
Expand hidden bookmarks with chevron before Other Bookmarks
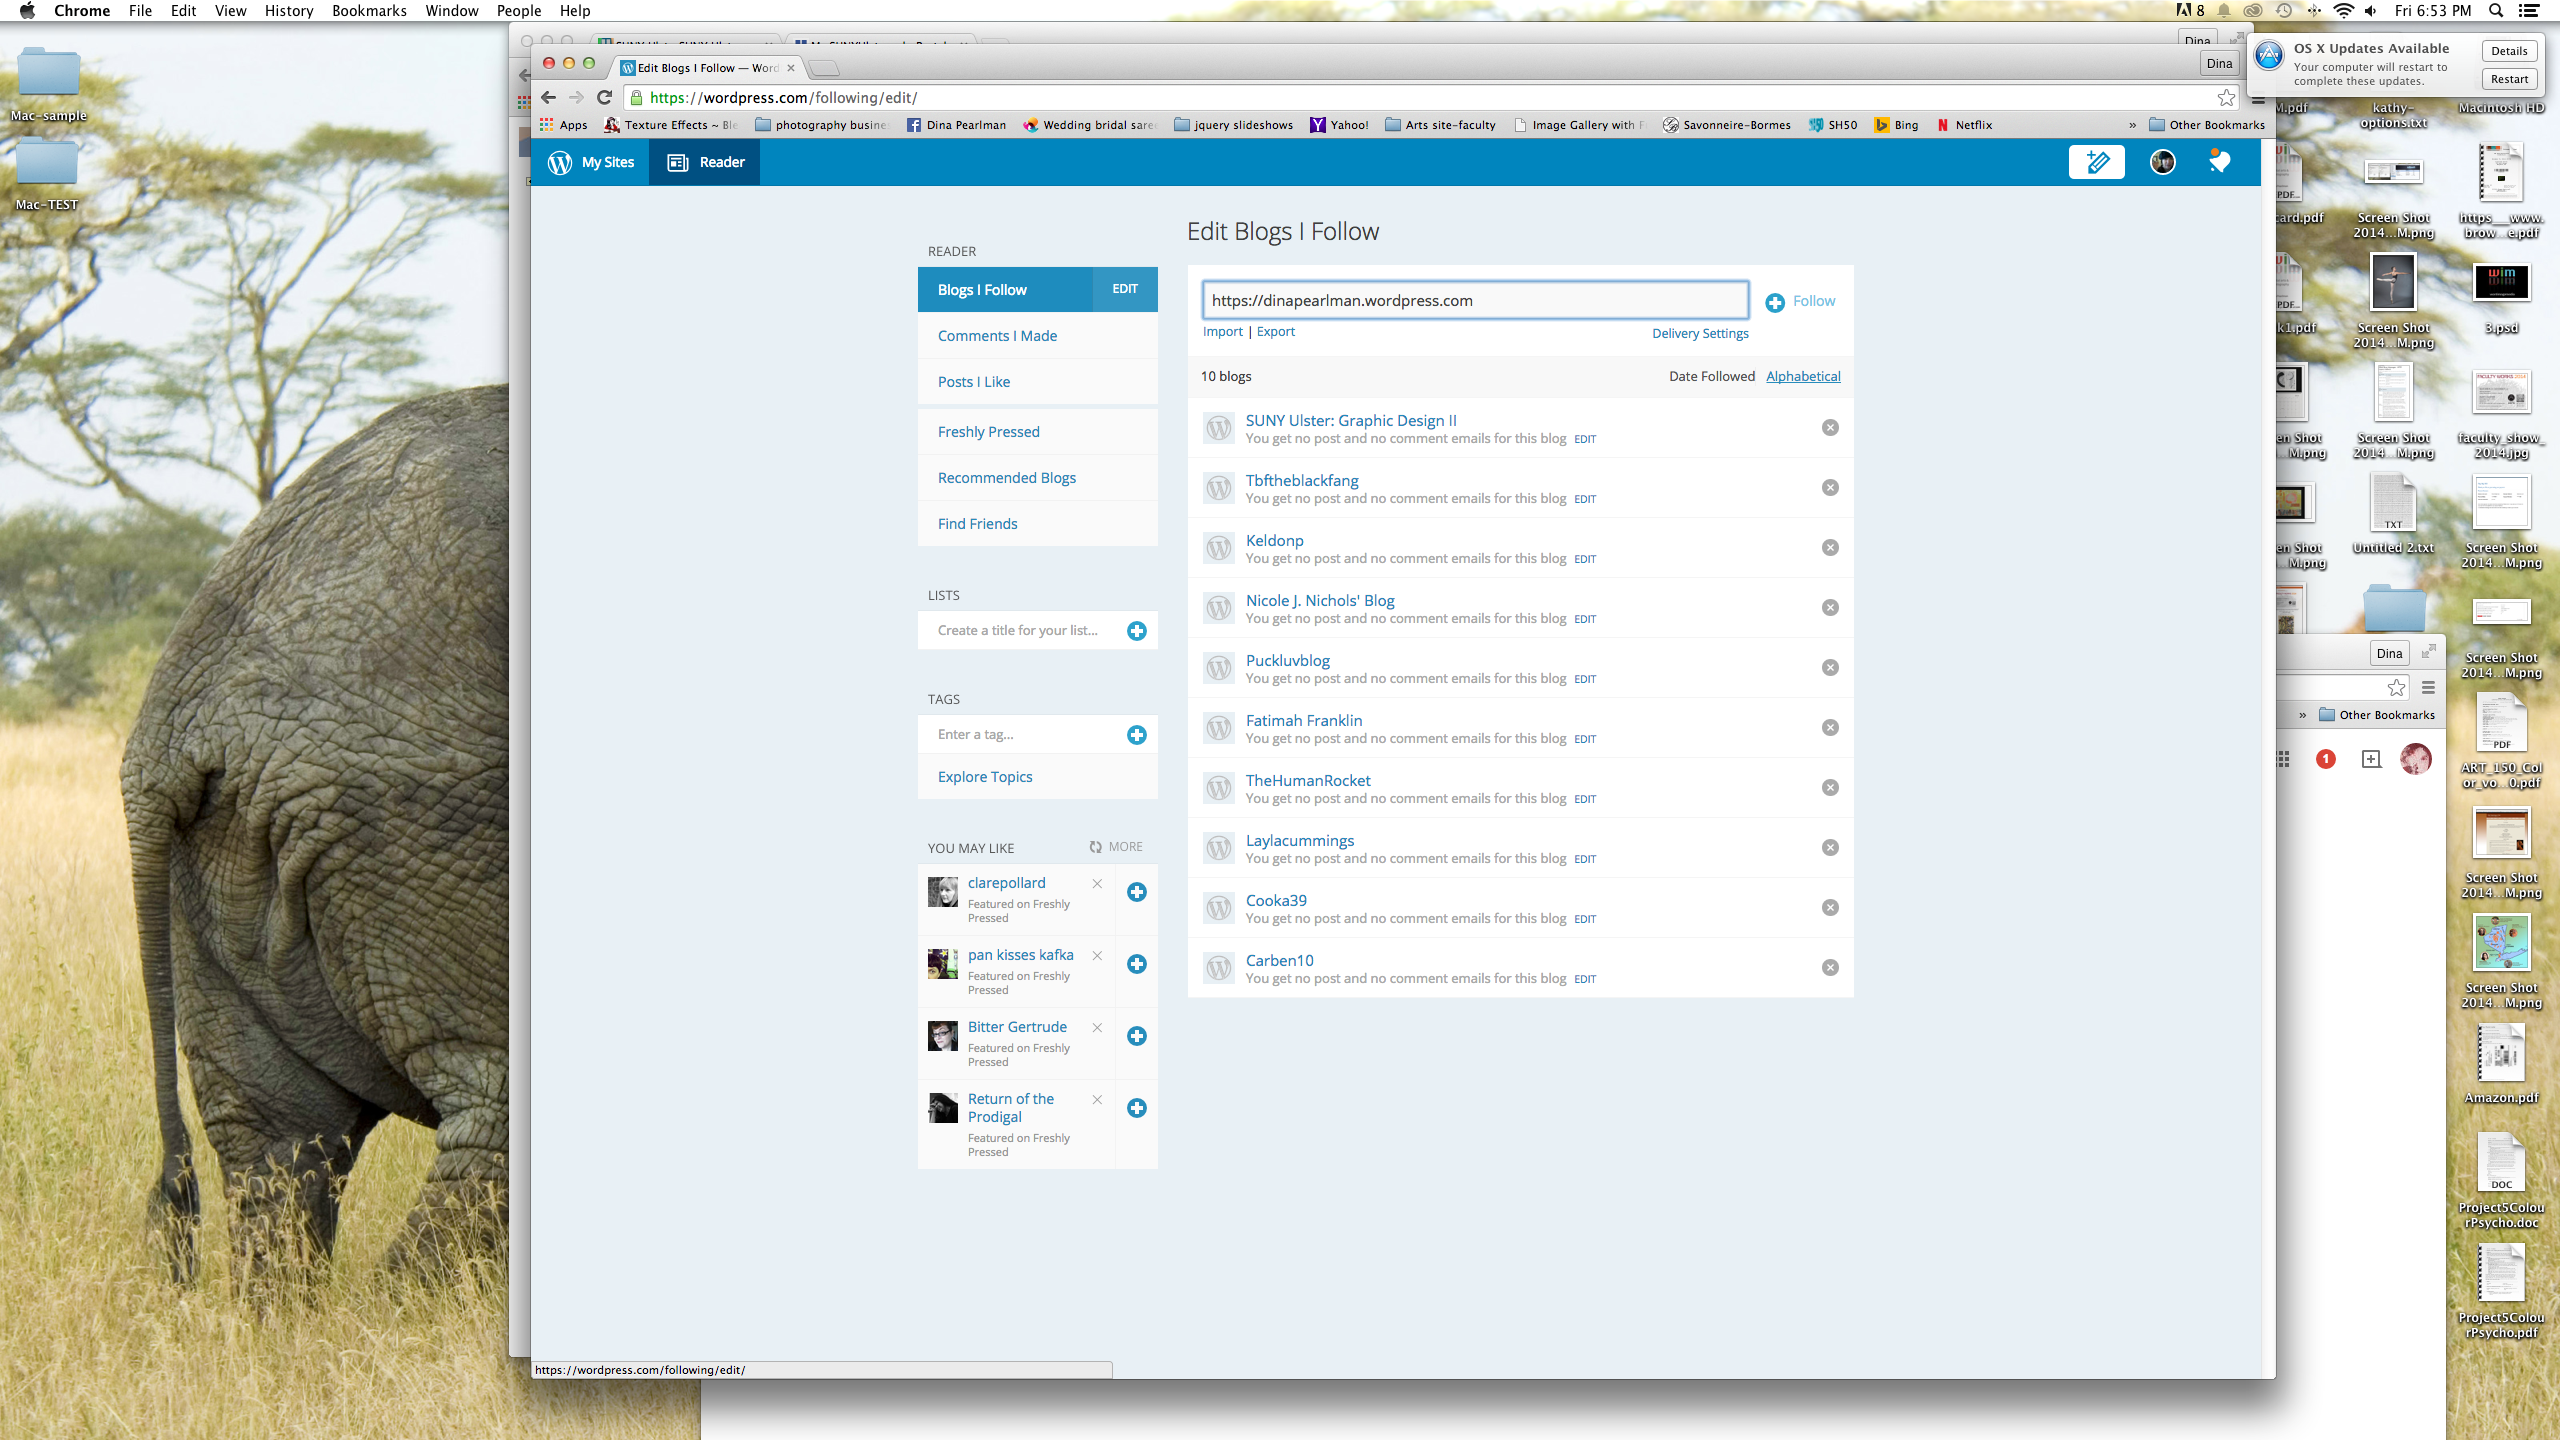pyautogui.click(x=2132, y=125)
